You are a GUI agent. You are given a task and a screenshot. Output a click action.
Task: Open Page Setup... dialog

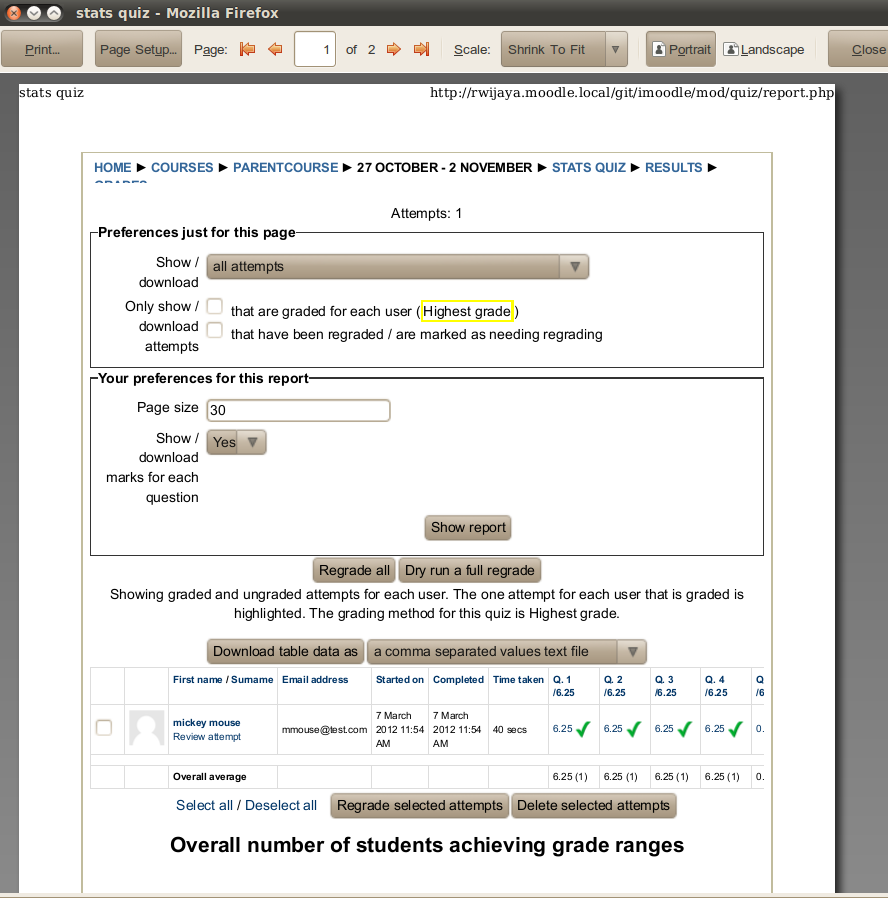138,49
